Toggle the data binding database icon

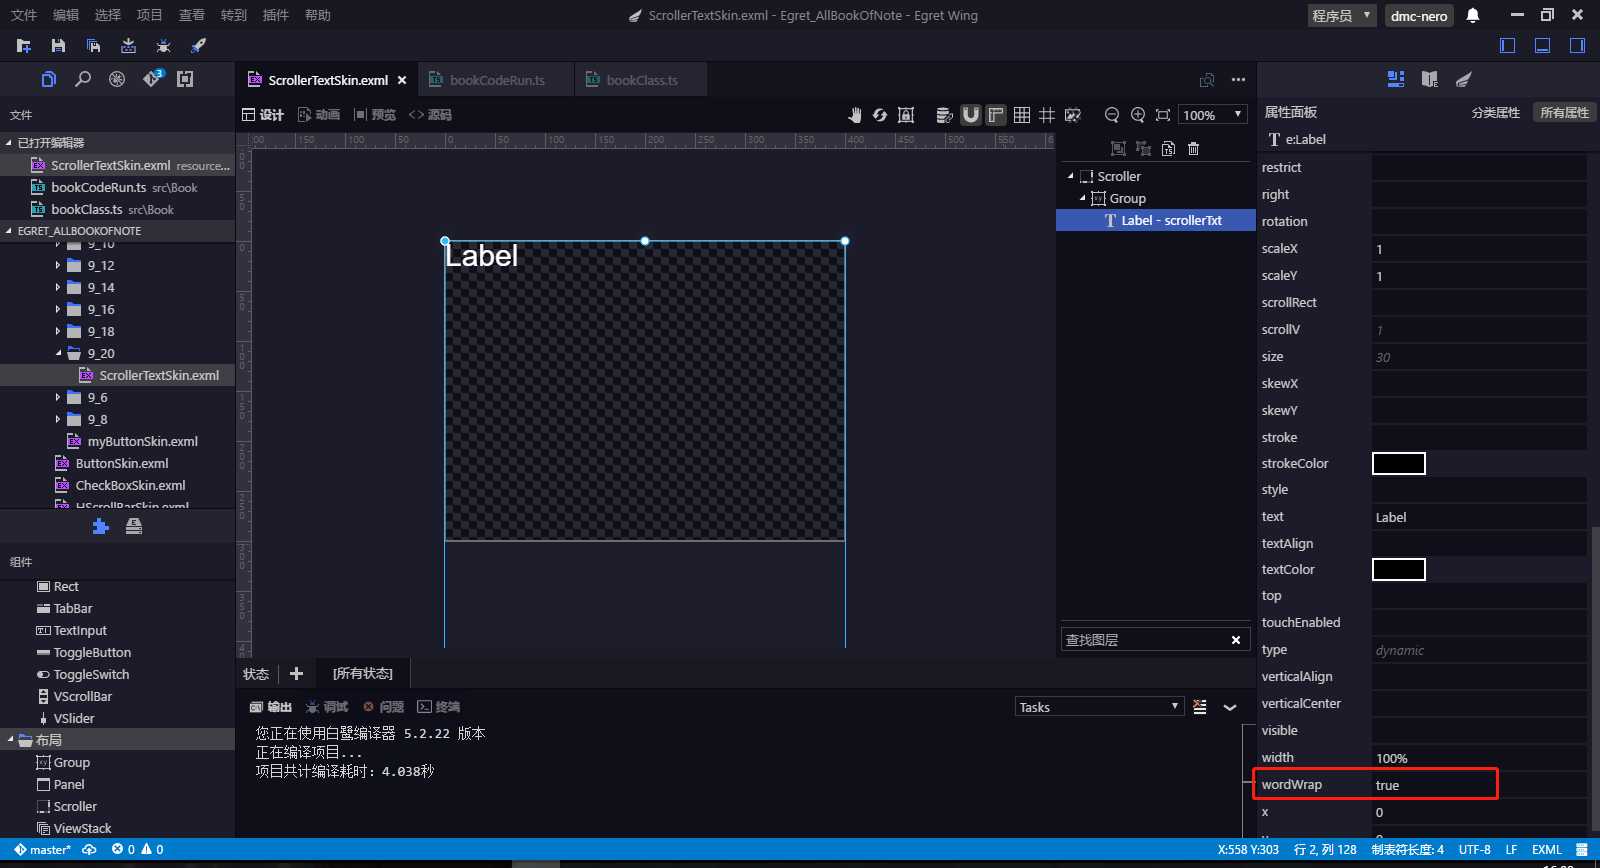(944, 115)
